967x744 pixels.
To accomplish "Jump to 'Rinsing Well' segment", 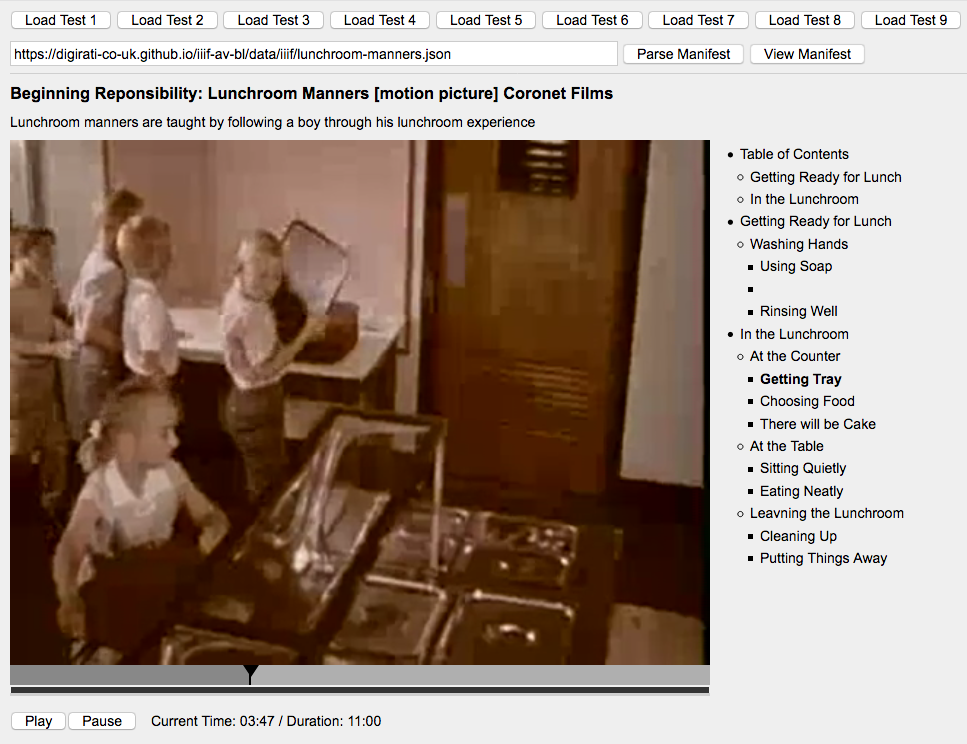I will [x=798, y=312].
